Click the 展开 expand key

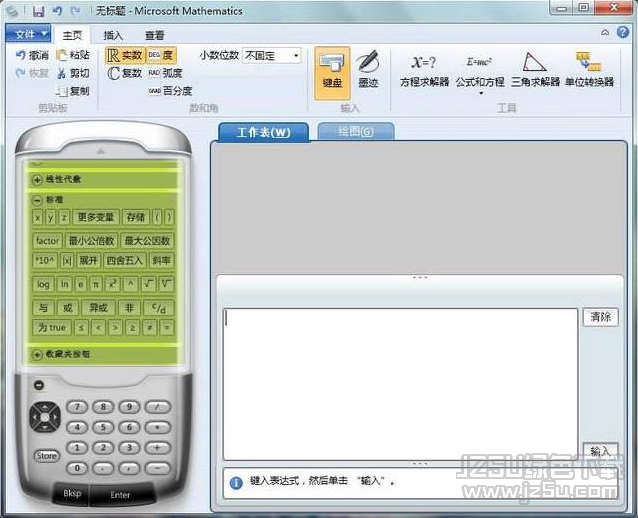coord(88,260)
